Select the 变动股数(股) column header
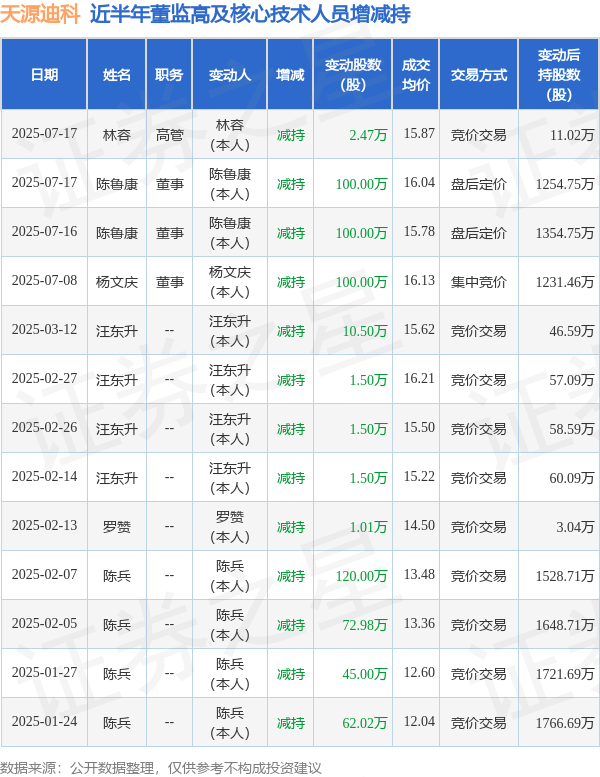 [x=353, y=75]
